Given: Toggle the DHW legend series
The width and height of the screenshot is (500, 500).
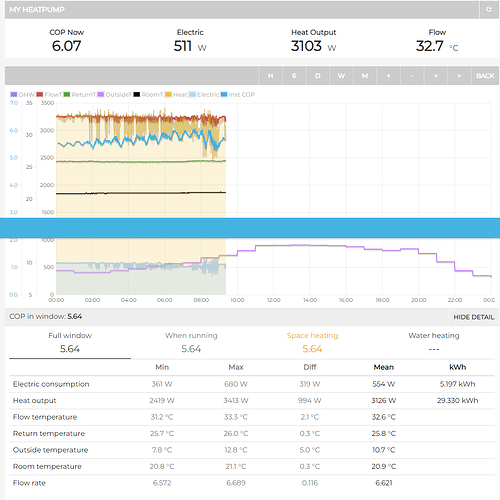Looking at the screenshot, I should point(23,95).
